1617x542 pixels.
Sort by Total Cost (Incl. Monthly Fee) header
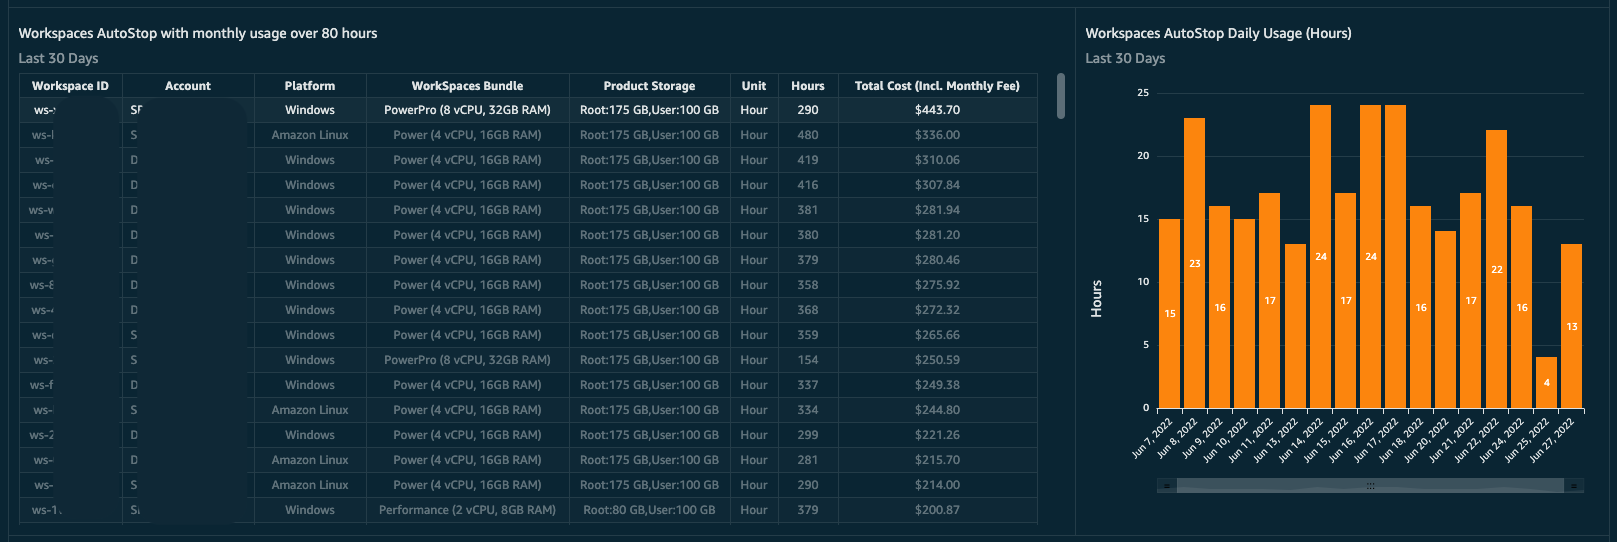937,86
